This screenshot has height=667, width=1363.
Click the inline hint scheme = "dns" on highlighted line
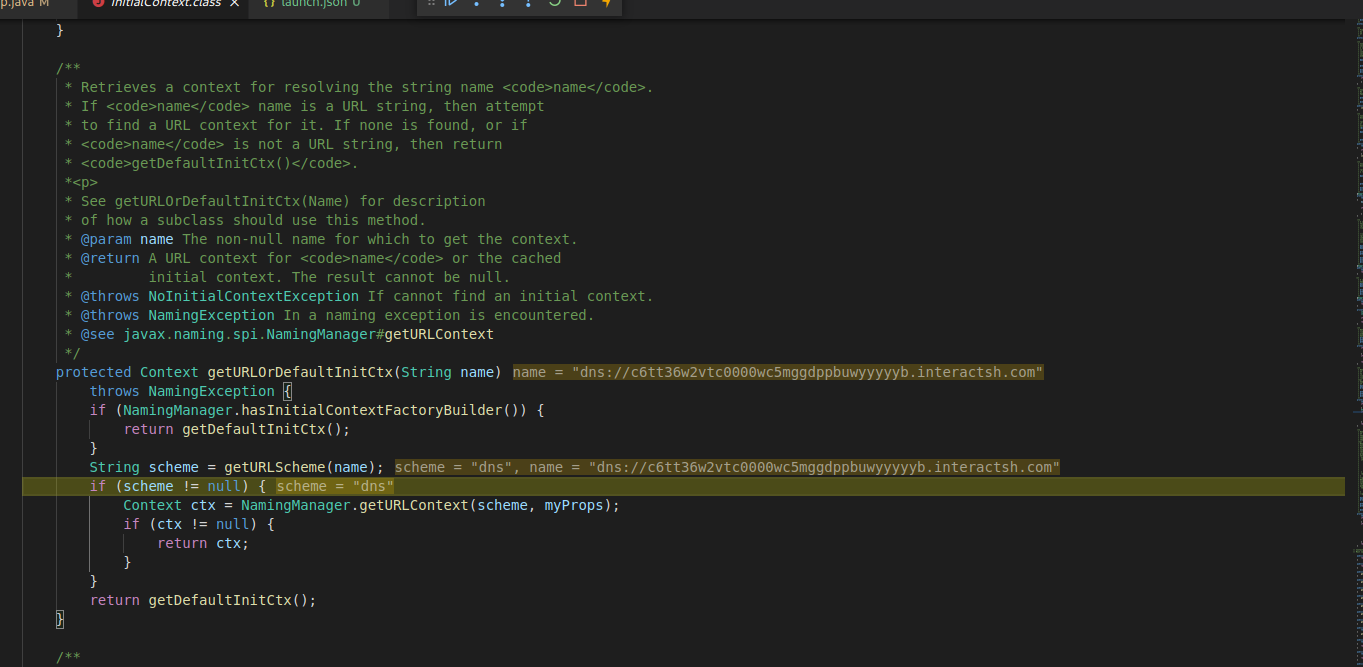tap(335, 486)
